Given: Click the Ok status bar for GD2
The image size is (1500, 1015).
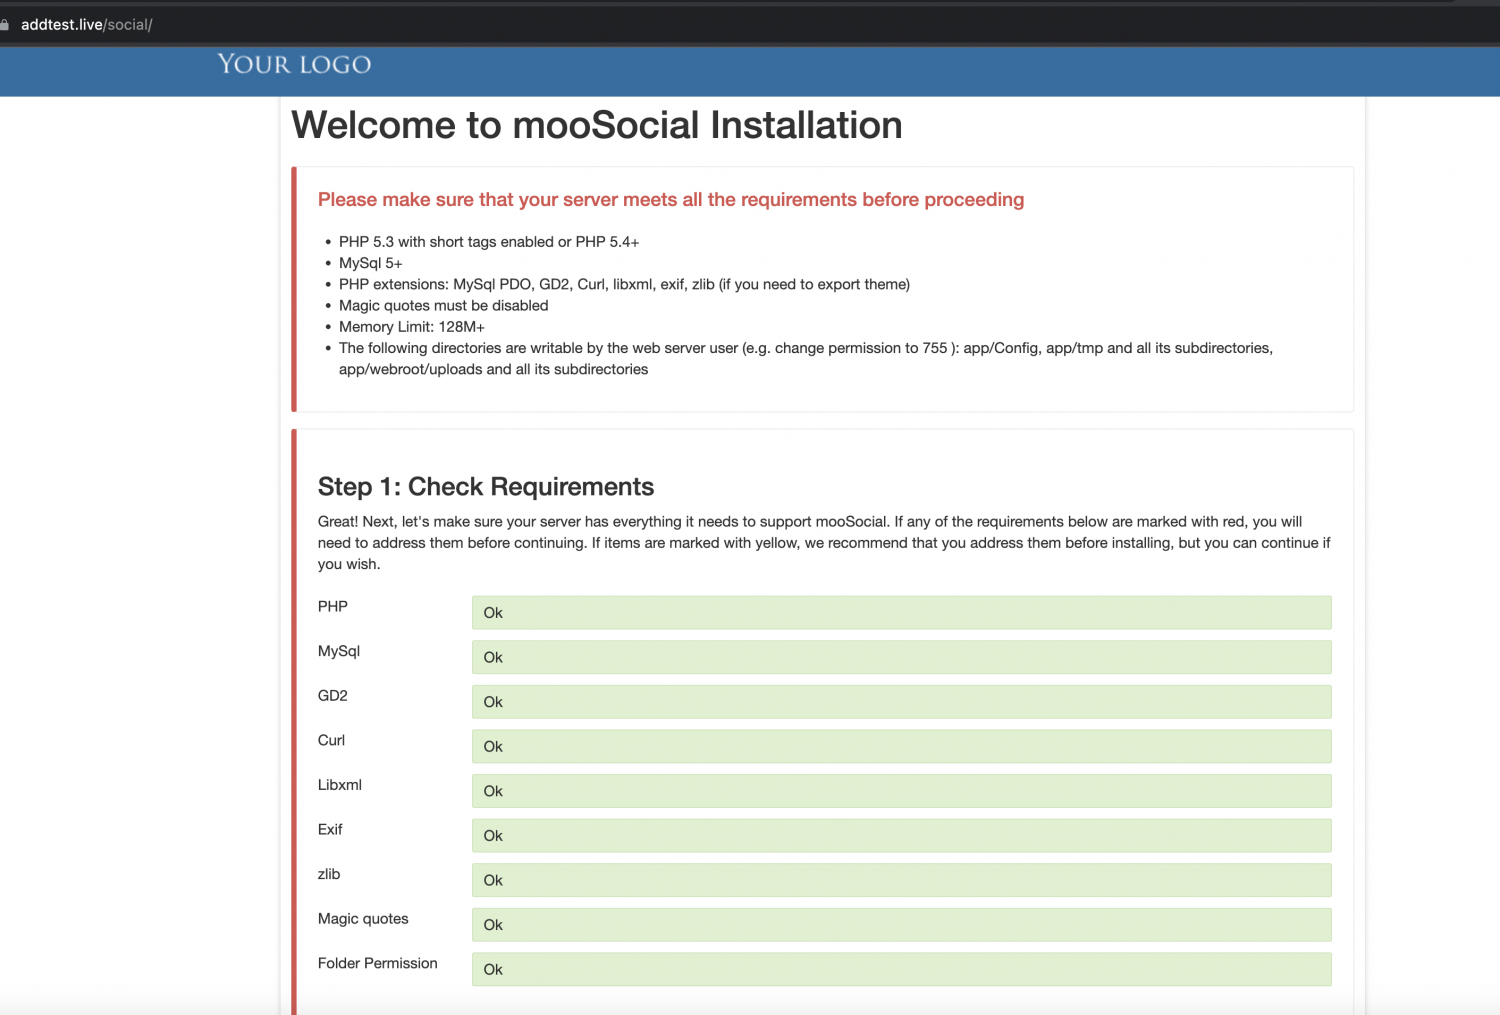Looking at the screenshot, I should coord(901,702).
